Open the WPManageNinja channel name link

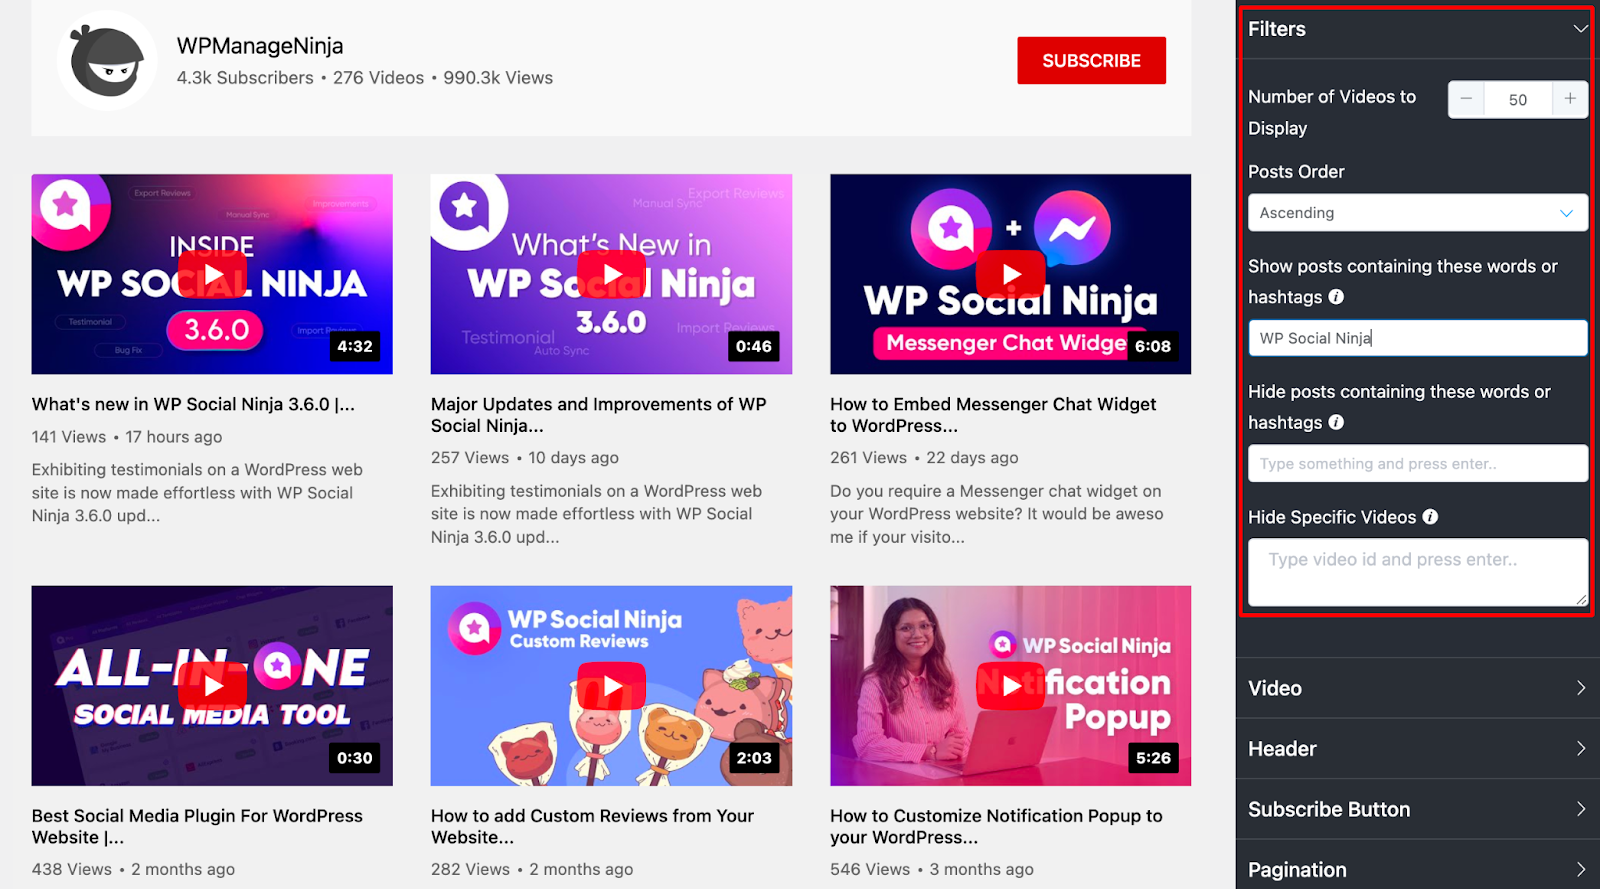[260, 46]
